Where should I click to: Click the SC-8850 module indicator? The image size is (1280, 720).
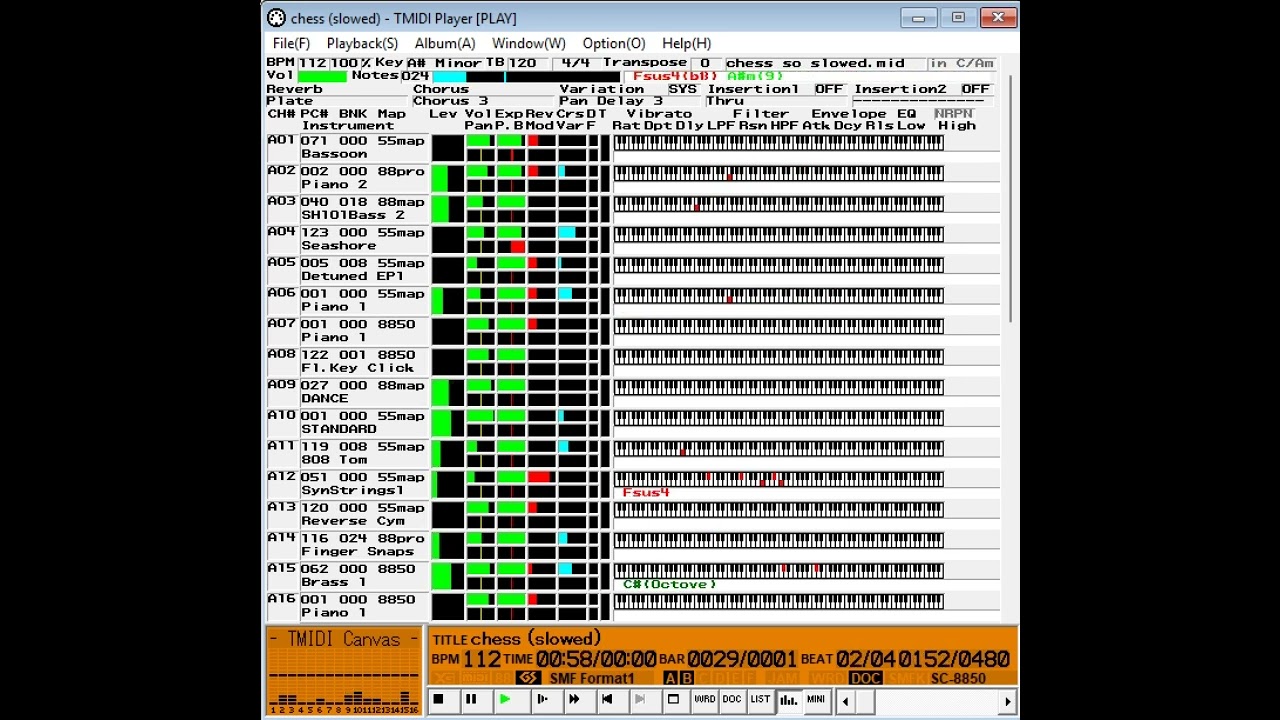pyautogui.click(x=958, y=678)
